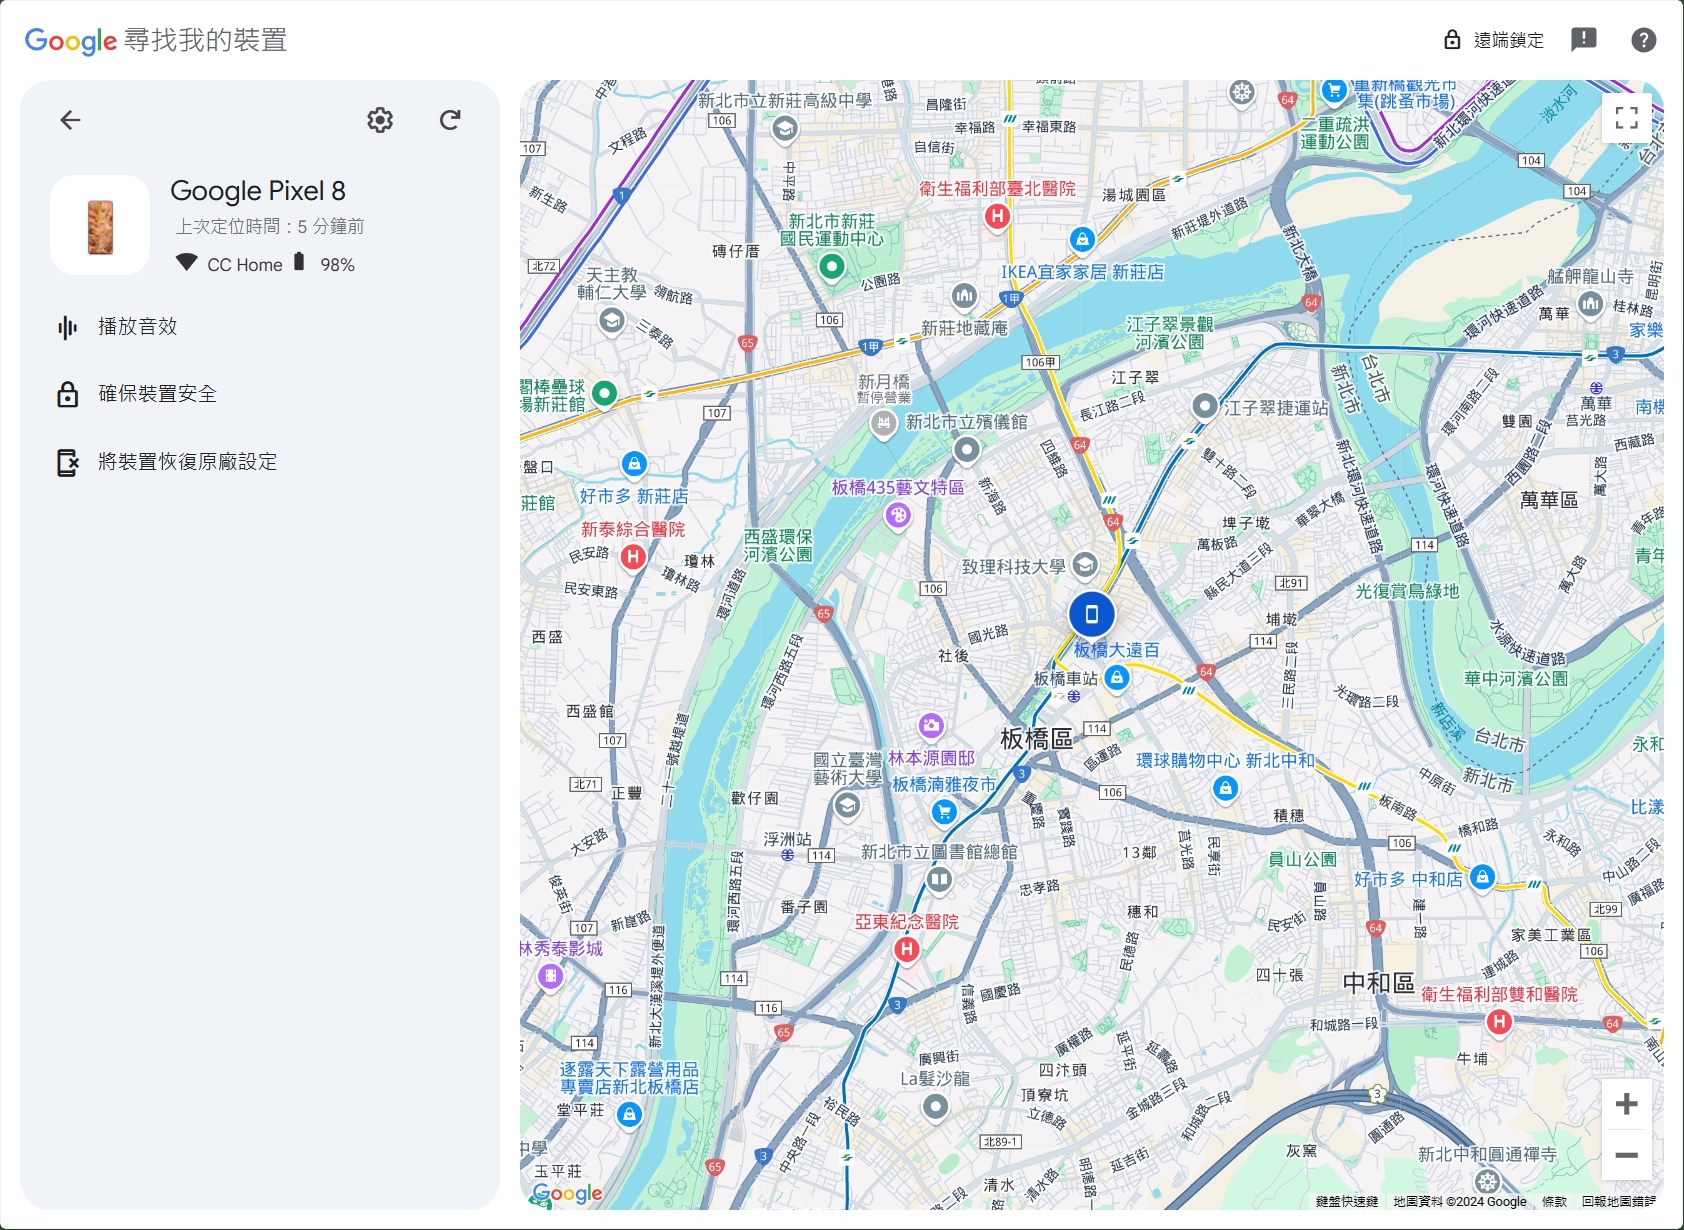Click the 浮洲站 station label
Screen dimensions: 1684x1230
coord(788,839)
